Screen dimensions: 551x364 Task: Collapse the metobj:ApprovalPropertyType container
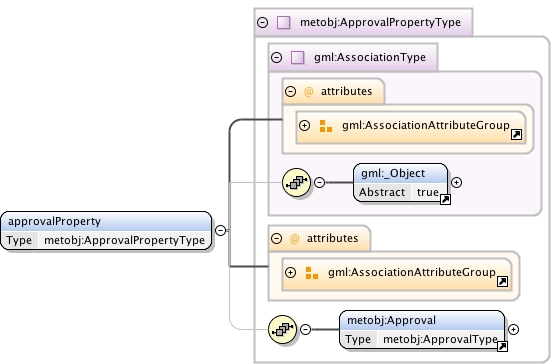tap(262, 22)
